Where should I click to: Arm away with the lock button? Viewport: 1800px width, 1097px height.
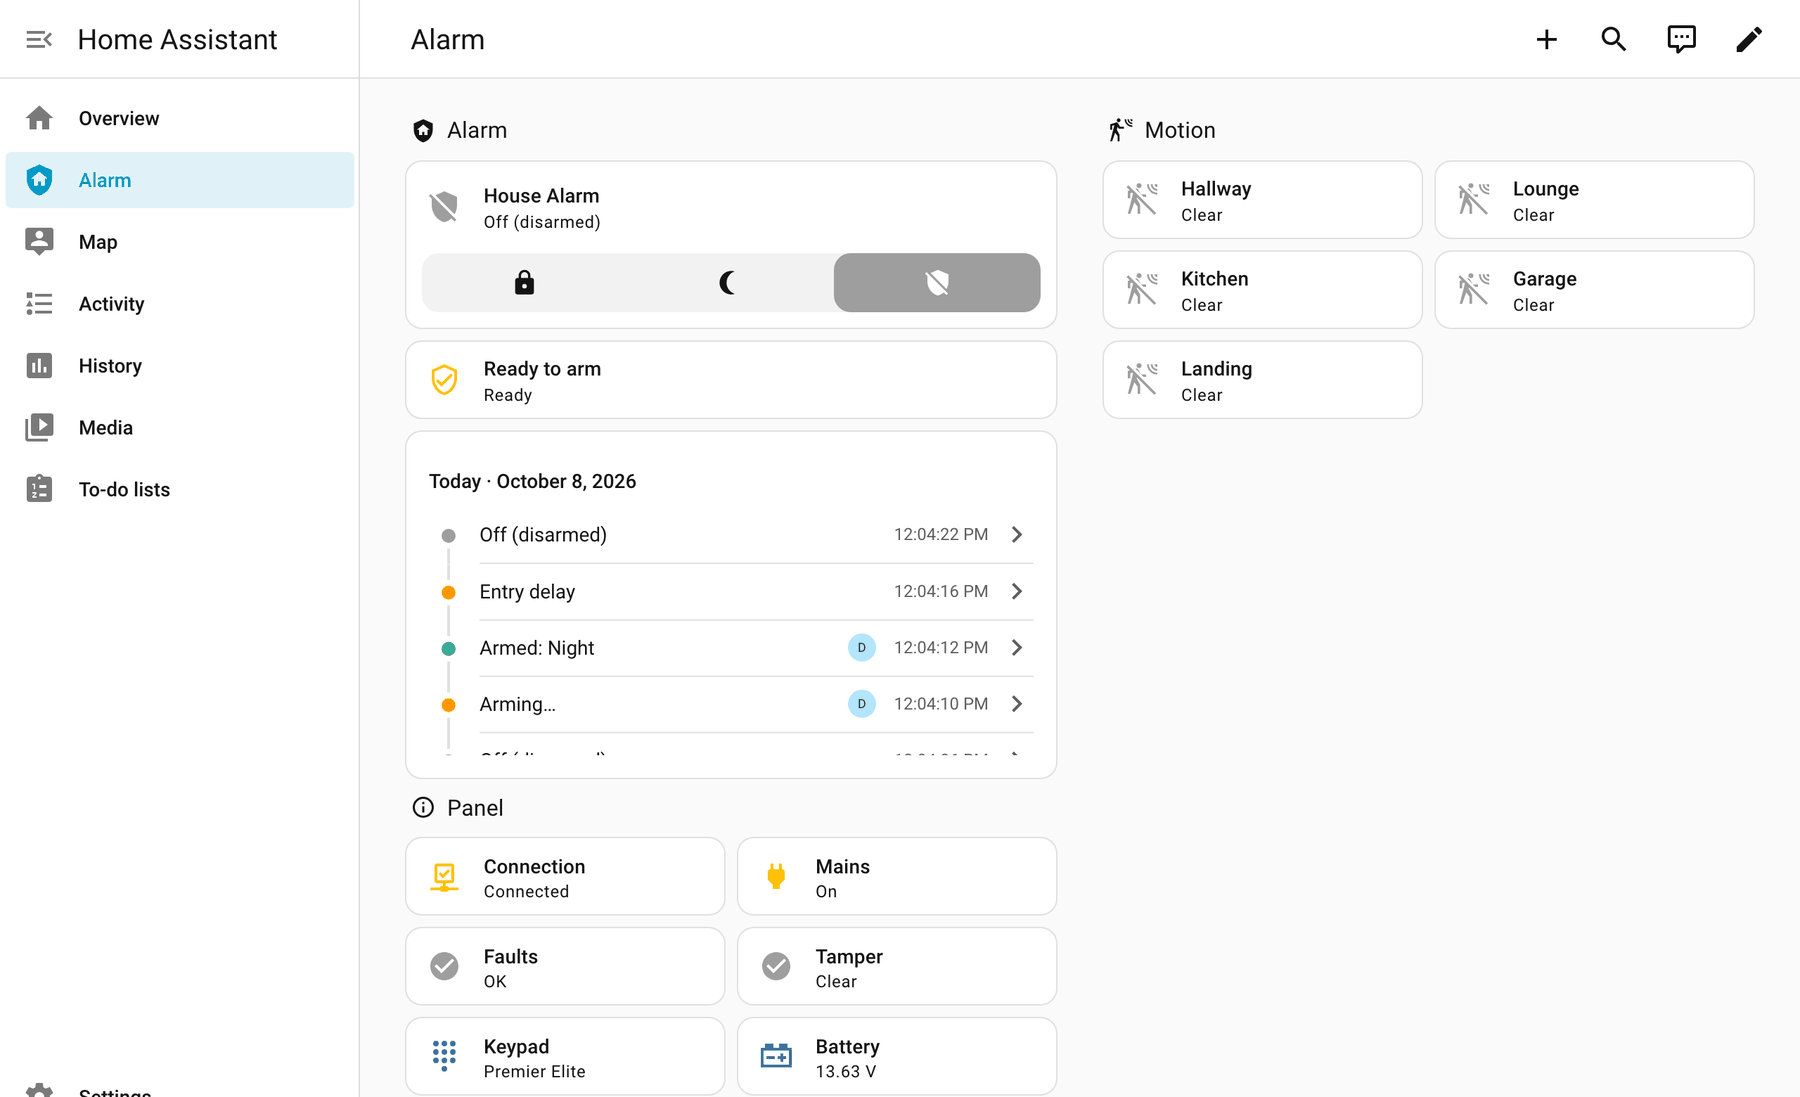[524, 283]
